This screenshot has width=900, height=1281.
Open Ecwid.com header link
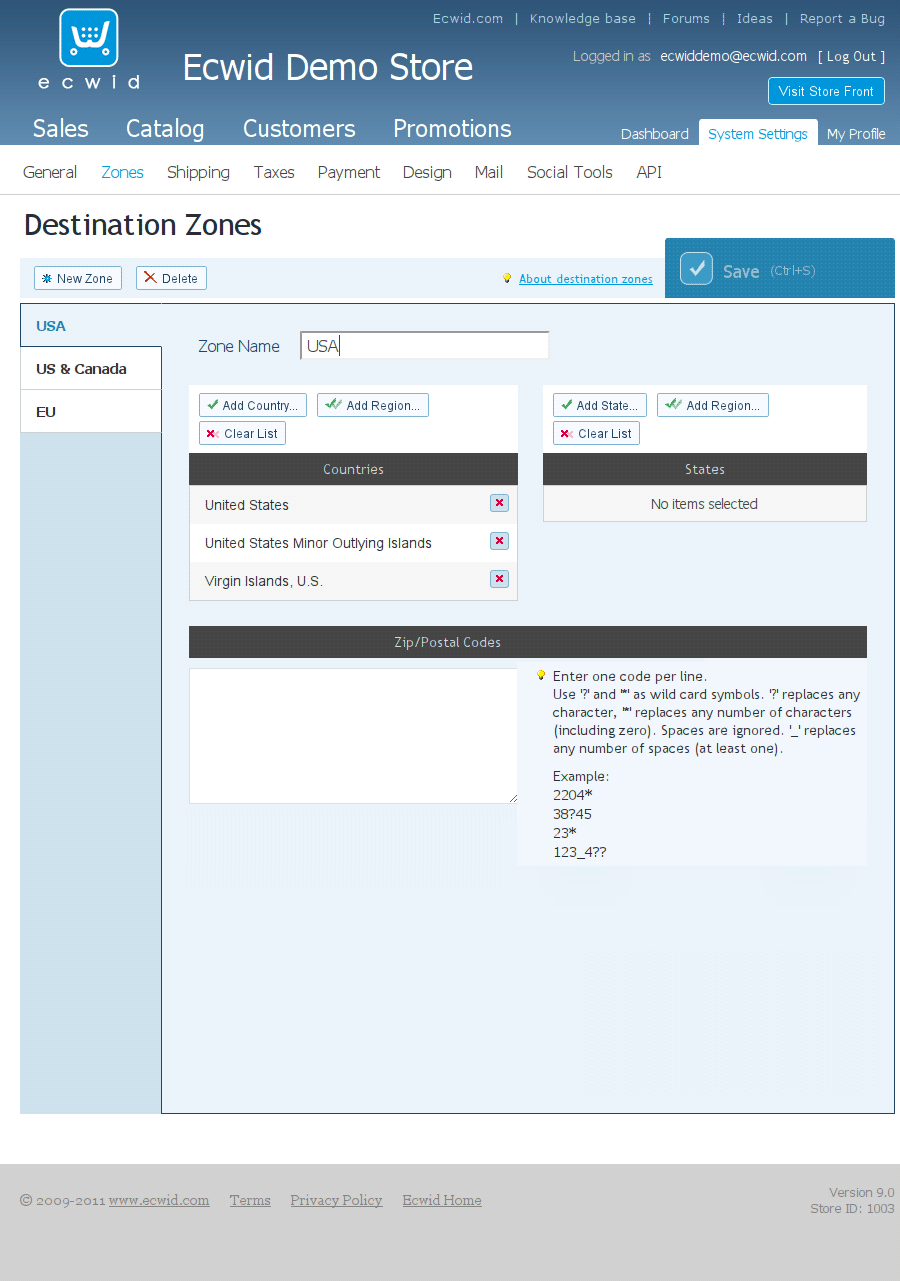point(468,18)
